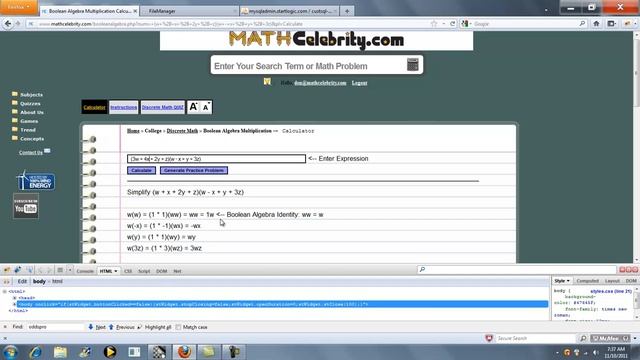
Task: Click the Calculate button
Action: [141, 170]
